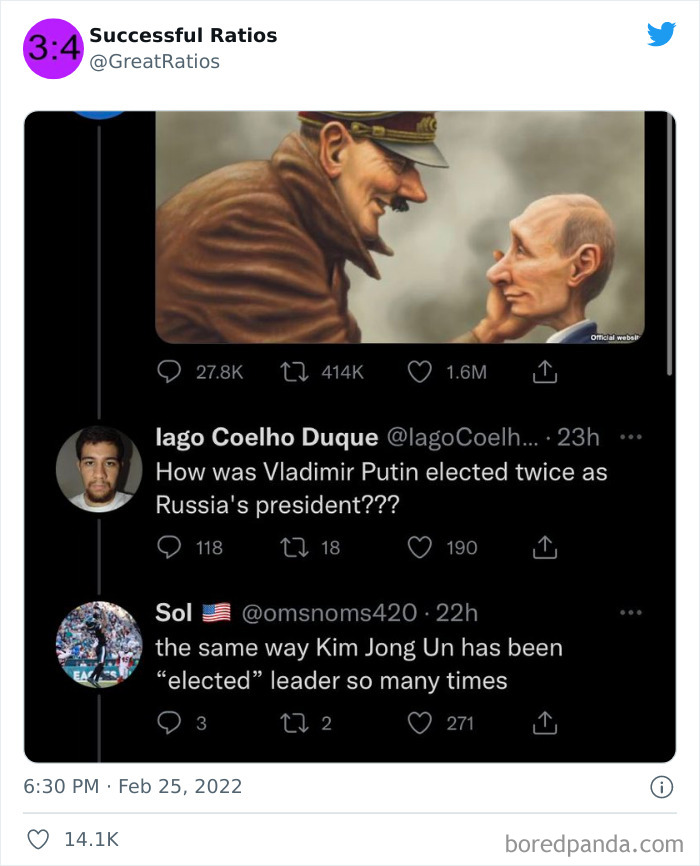700x866 pixels.
Task: Click the Twitter bird logo
Action: 662,34
